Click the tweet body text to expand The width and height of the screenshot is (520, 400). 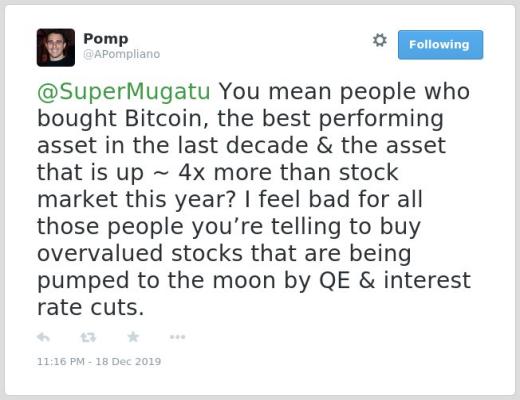(x=253, y=199)
